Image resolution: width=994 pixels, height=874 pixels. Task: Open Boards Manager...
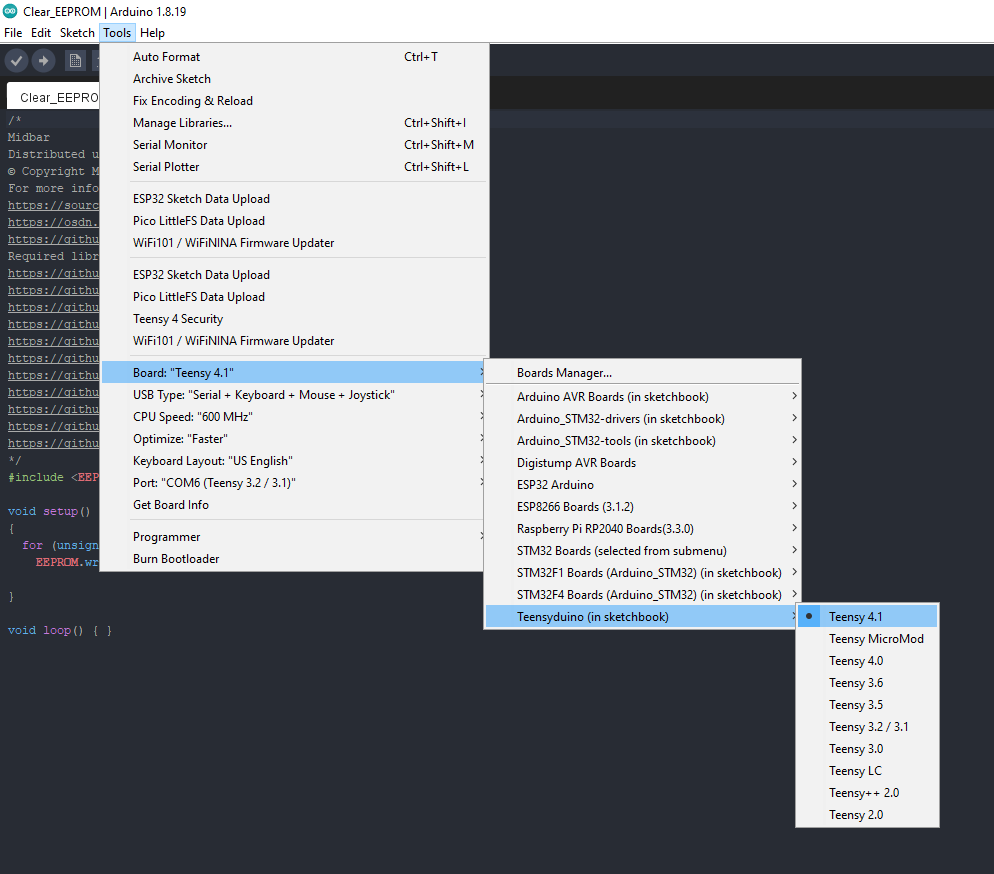click(642, 373)
